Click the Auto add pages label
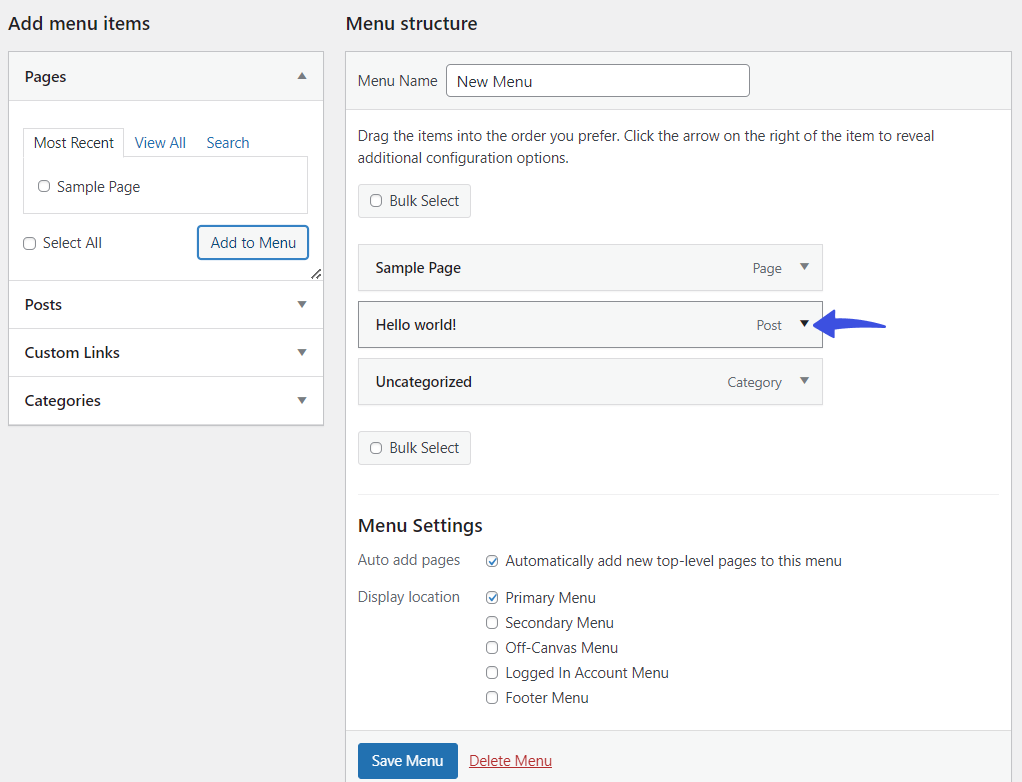1022x782 pixels. (409, 560)
